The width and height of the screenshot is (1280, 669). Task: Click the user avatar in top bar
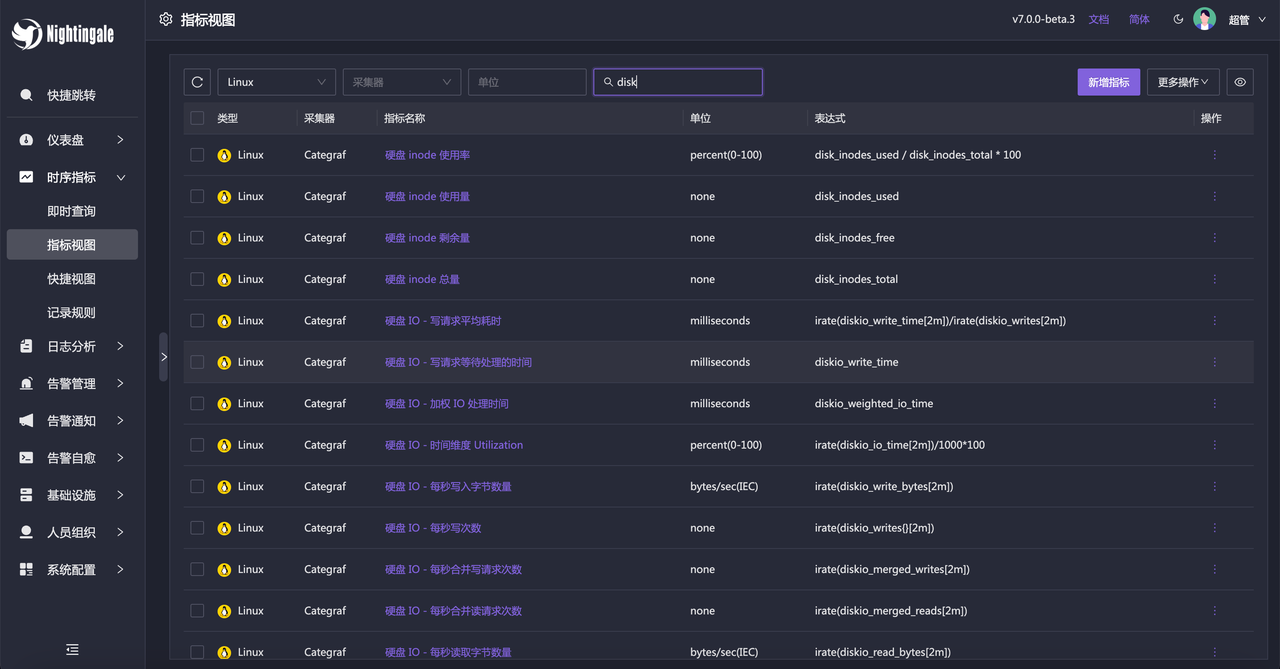(x=1204, y=19)
